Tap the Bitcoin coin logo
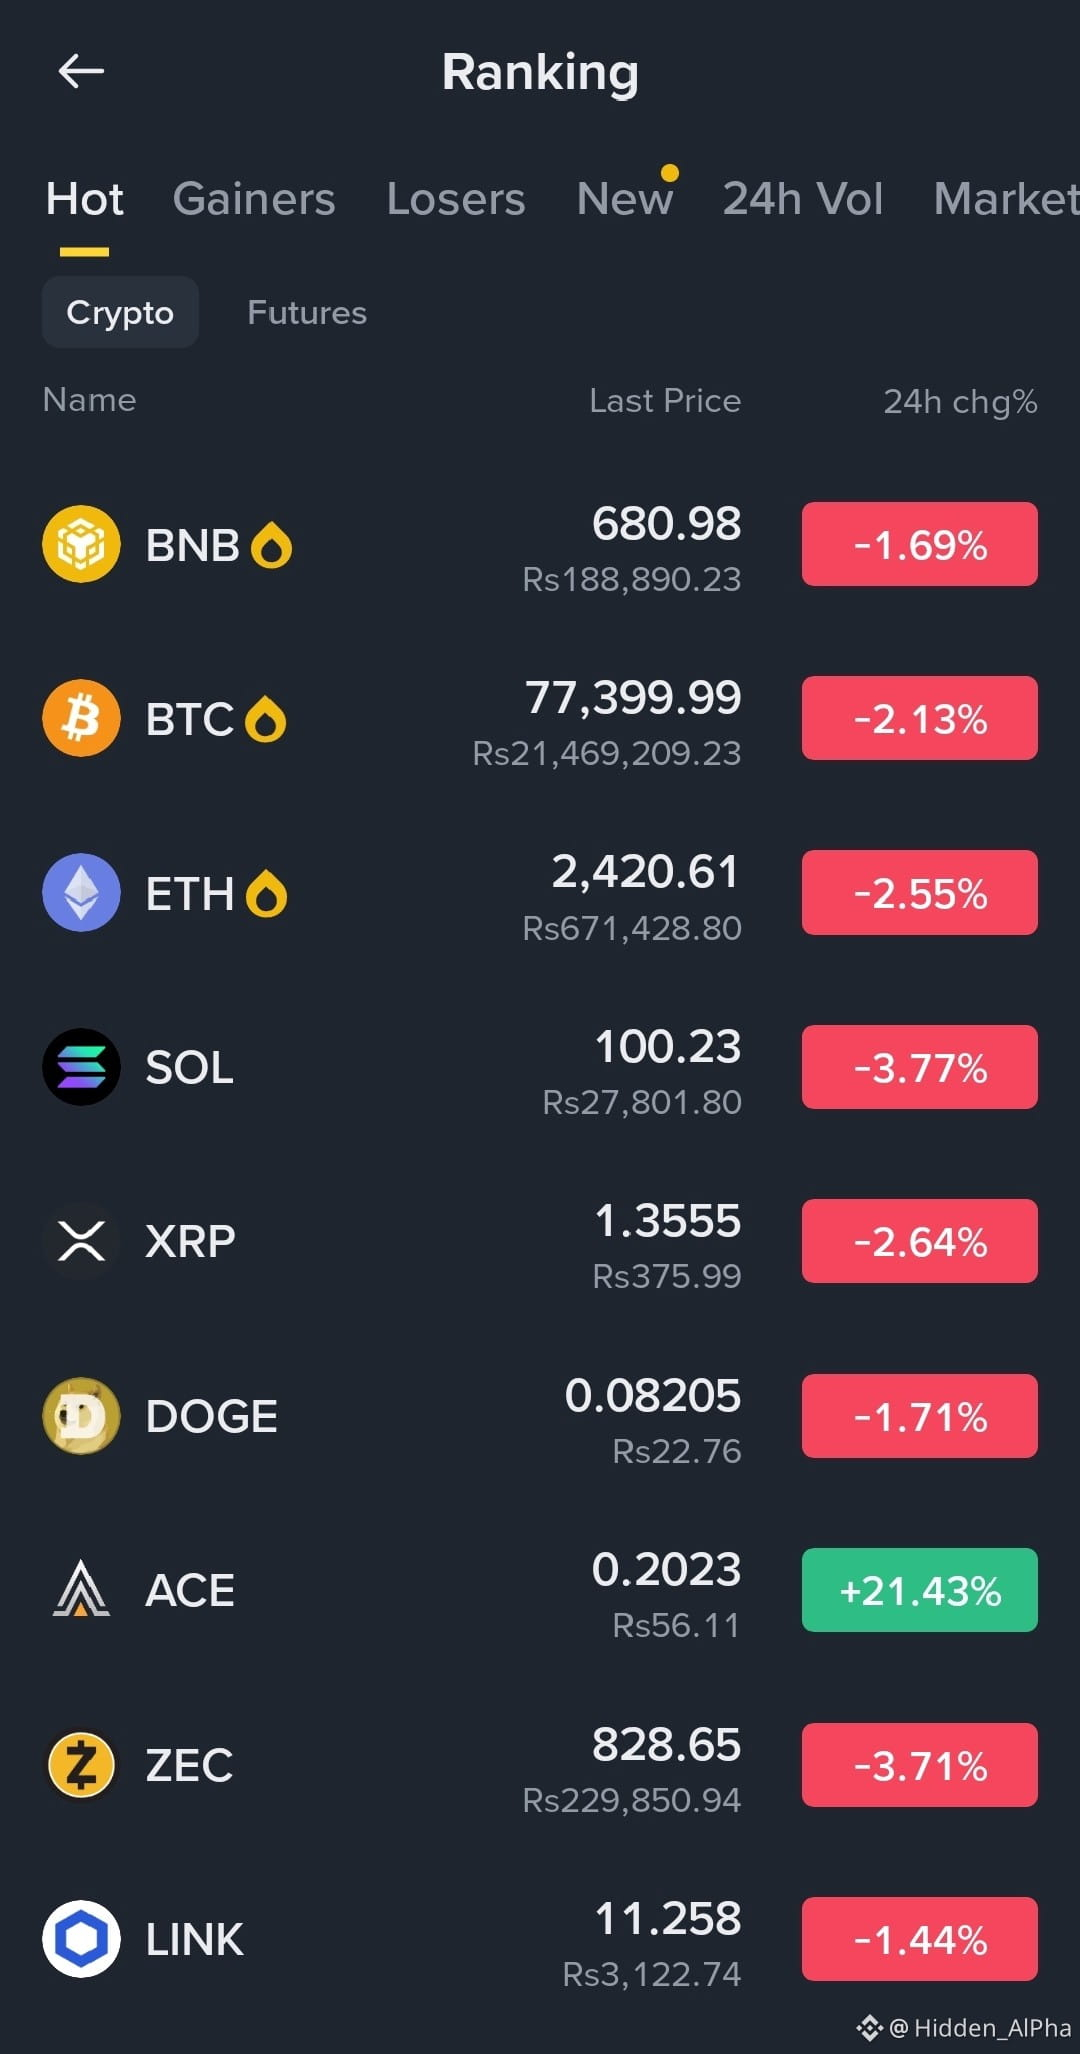The height and width of the screenshot is (2054, 1080). click(81, 718)
